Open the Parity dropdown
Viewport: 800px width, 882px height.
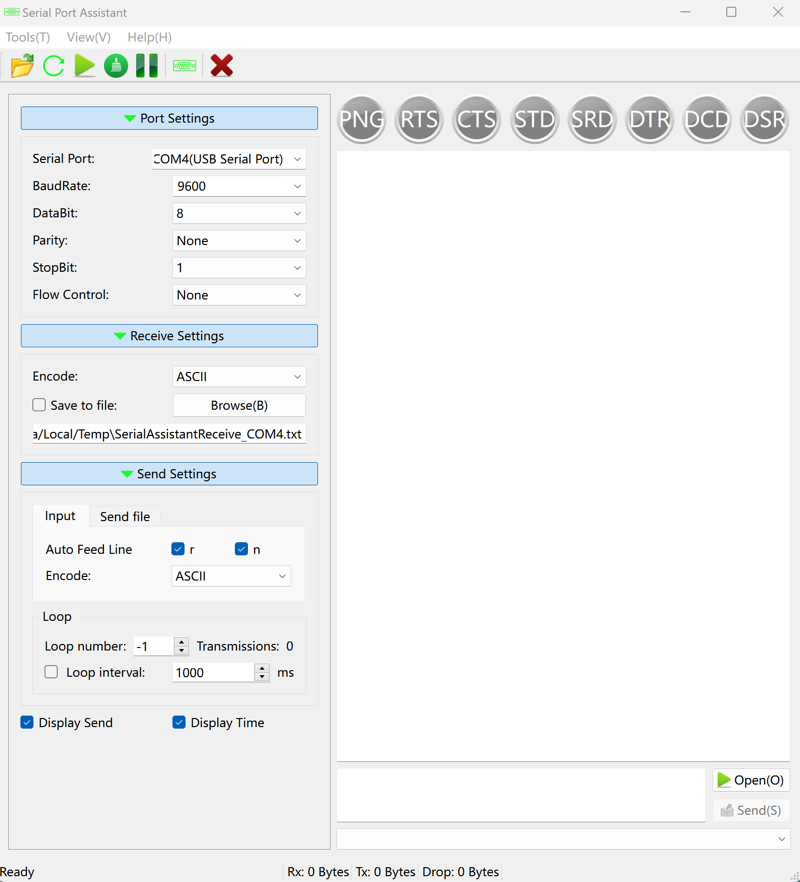tap(239, 241)
